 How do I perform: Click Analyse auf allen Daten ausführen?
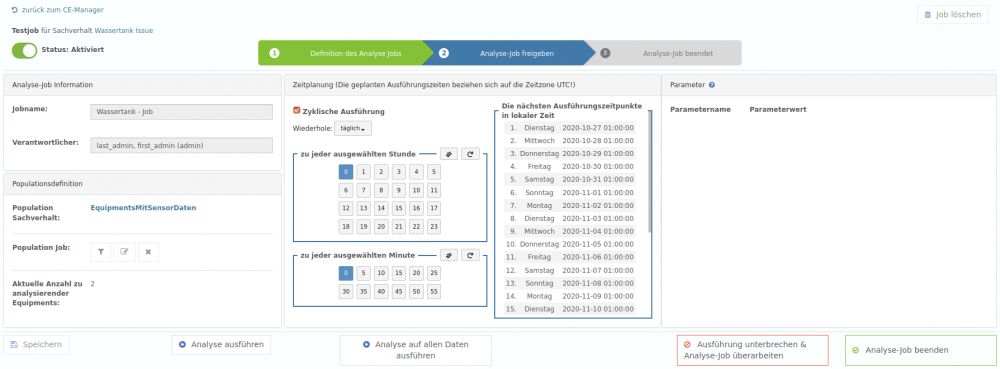pos(416,350)
